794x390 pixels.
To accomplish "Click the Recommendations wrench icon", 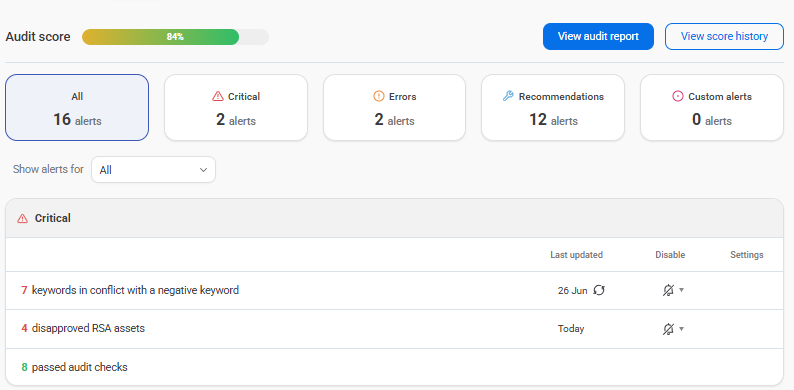I will (x=508, y=96).
